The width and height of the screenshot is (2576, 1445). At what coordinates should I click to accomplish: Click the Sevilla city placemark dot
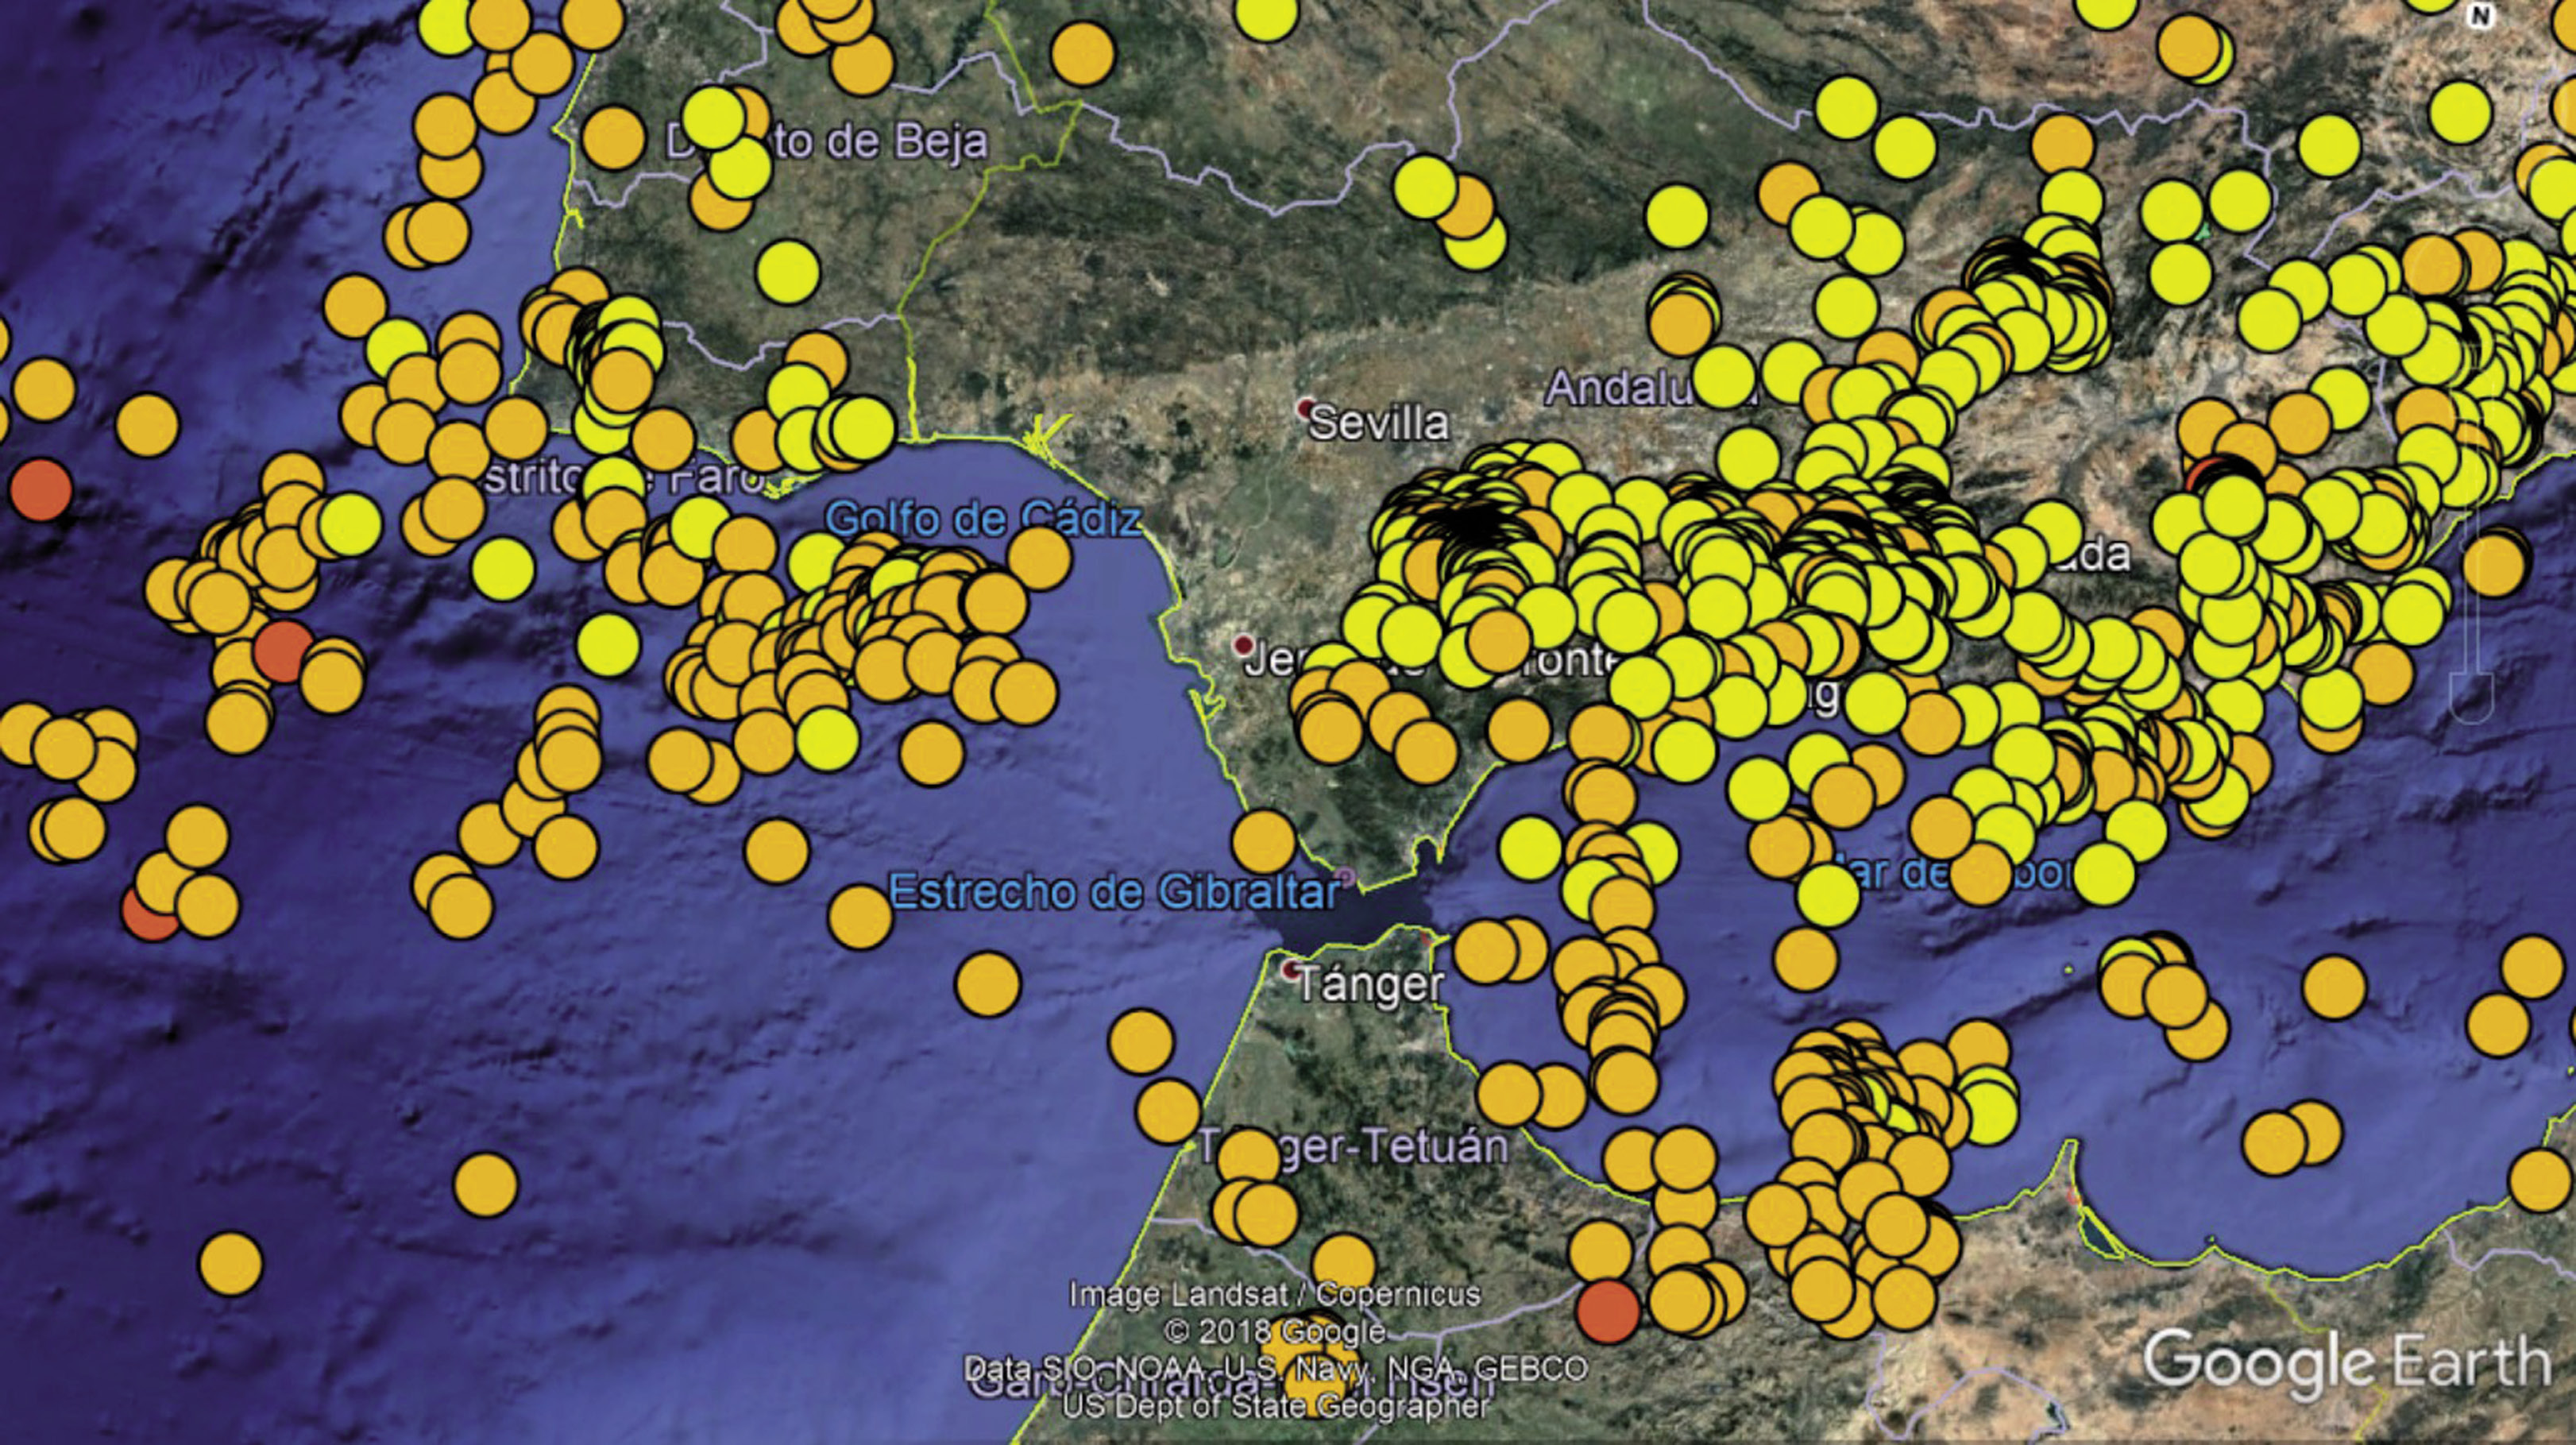click(1306, 408)
